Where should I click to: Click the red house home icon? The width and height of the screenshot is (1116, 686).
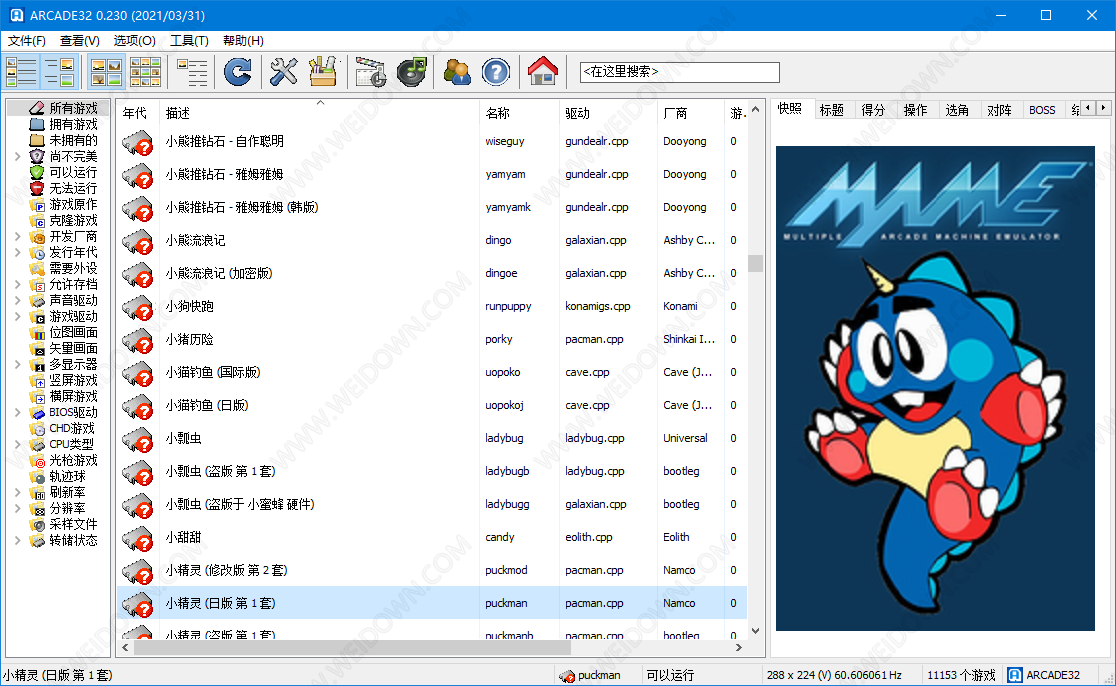pyautogui.click(x=542, y=72)
